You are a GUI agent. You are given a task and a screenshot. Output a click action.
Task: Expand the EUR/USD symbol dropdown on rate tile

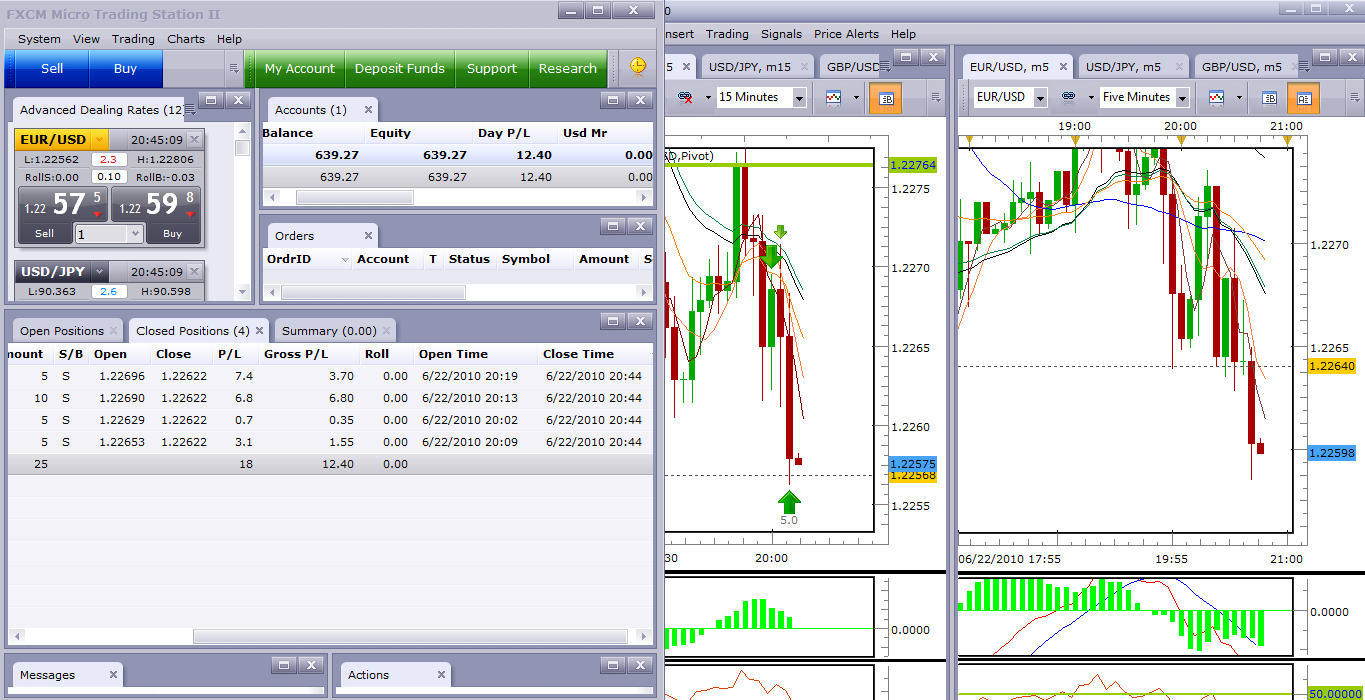coord(99,140)
